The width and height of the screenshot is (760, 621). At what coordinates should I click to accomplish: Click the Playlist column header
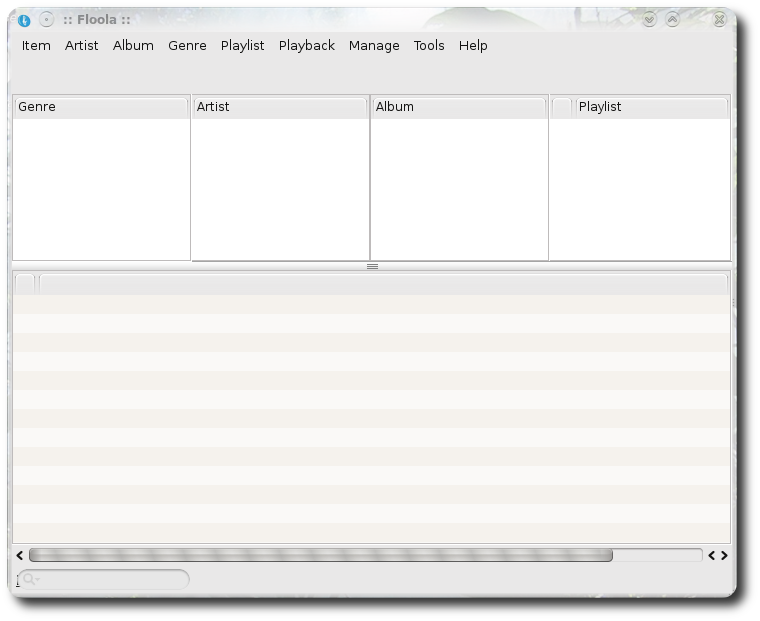651,107
